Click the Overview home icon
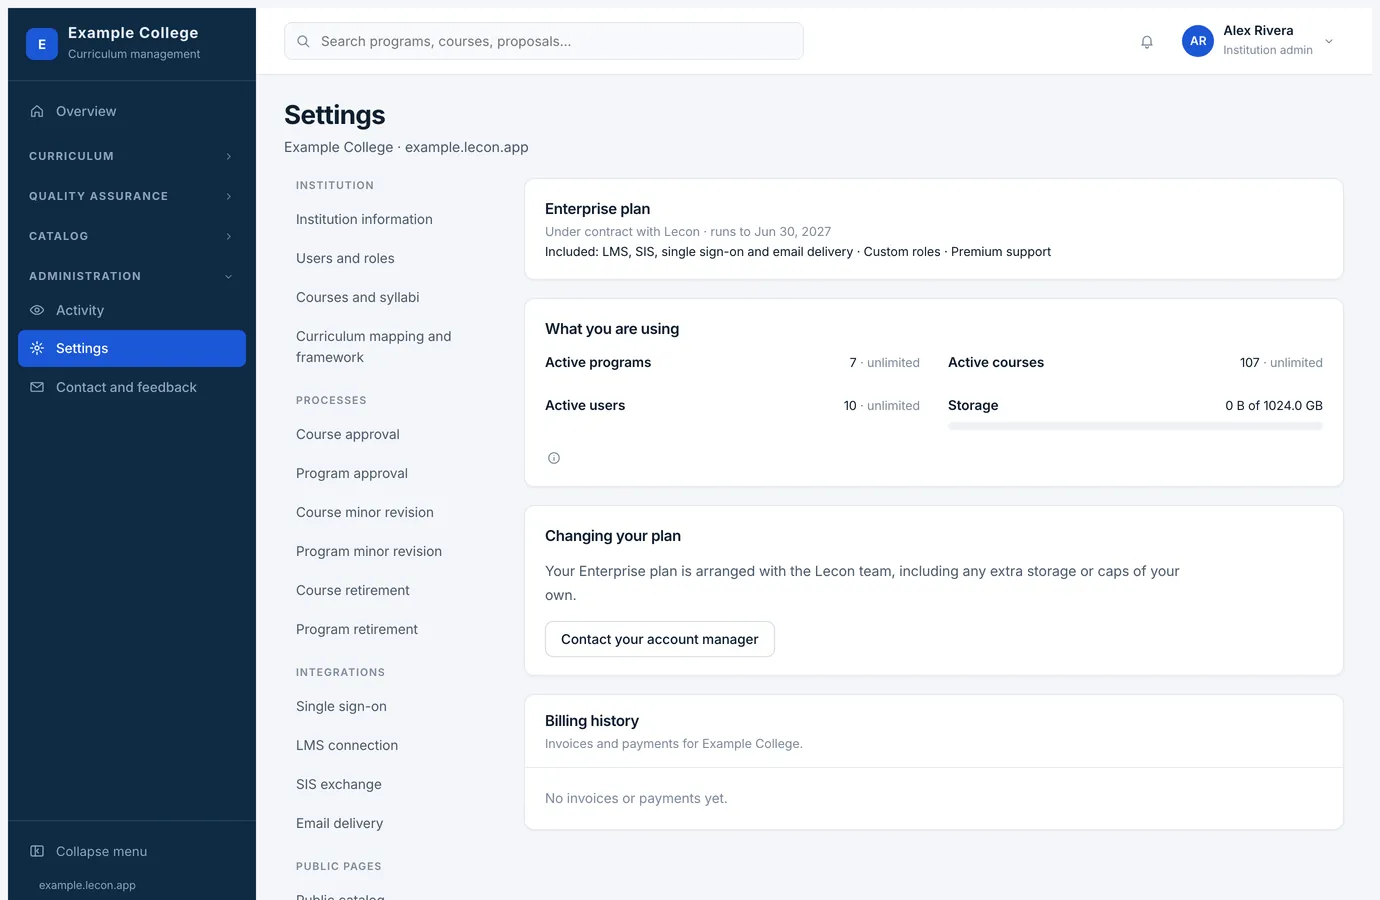Viewport: 1380px width, 900px height. 37,111
